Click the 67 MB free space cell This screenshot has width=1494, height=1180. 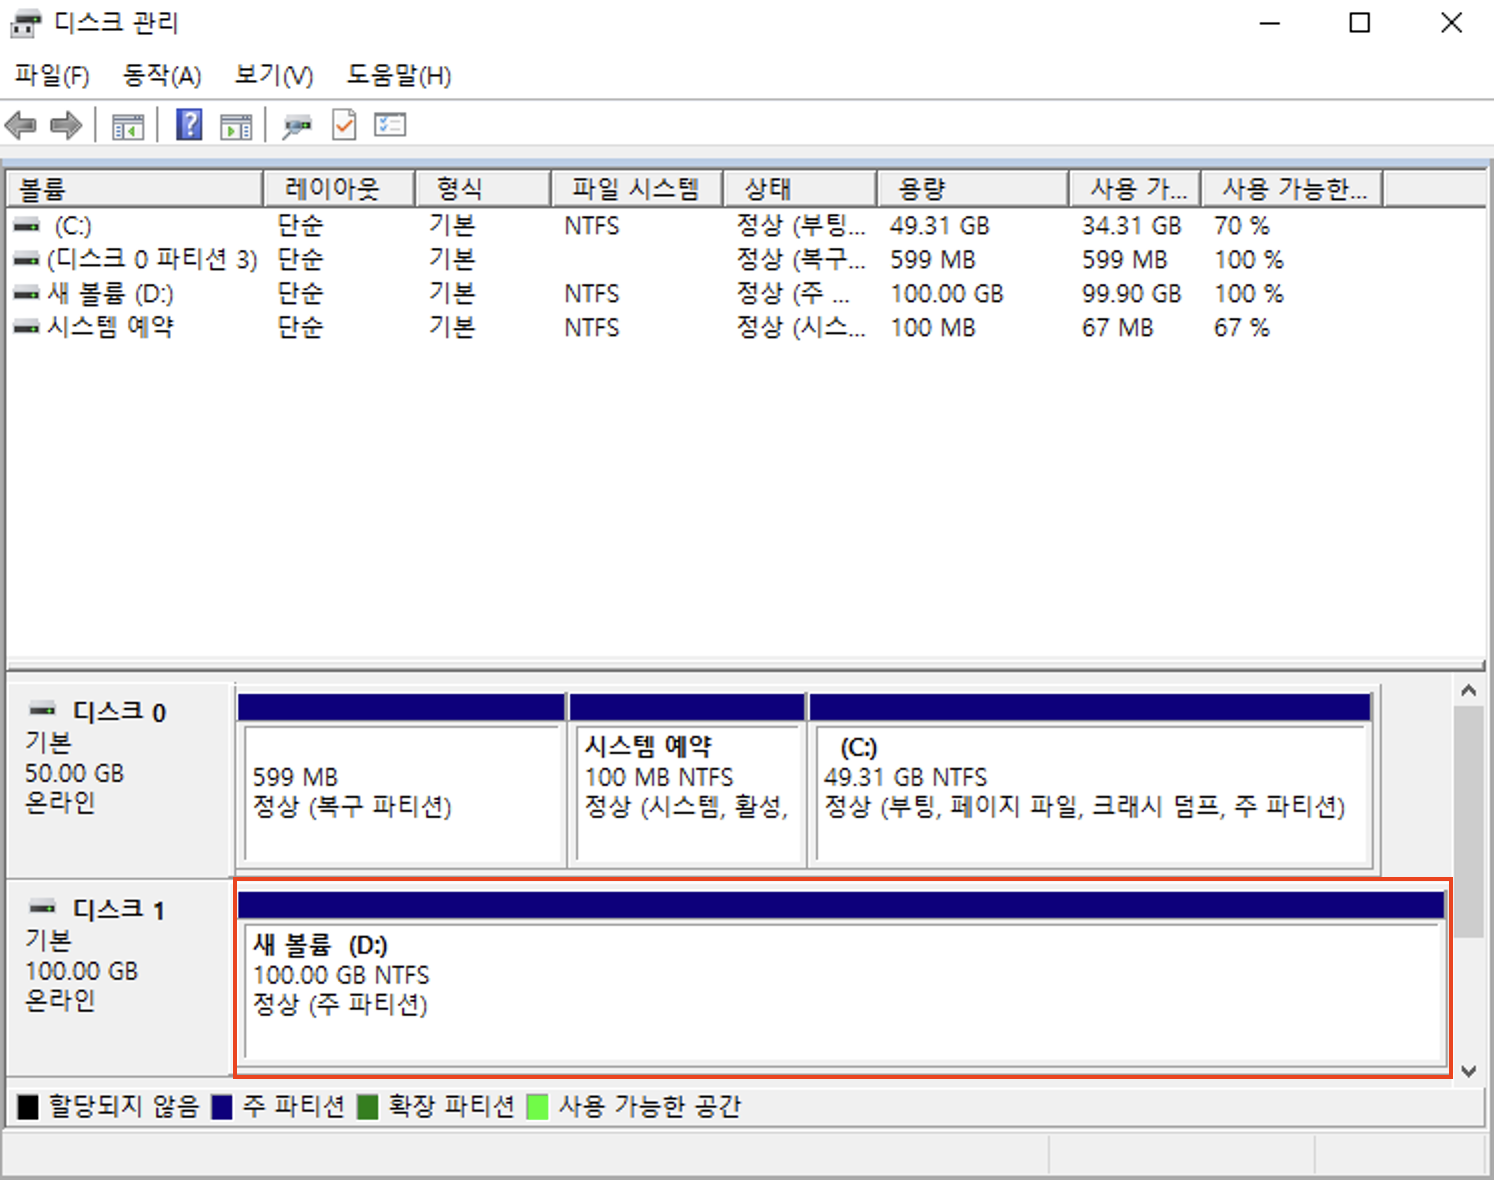tap(1118, 329)
